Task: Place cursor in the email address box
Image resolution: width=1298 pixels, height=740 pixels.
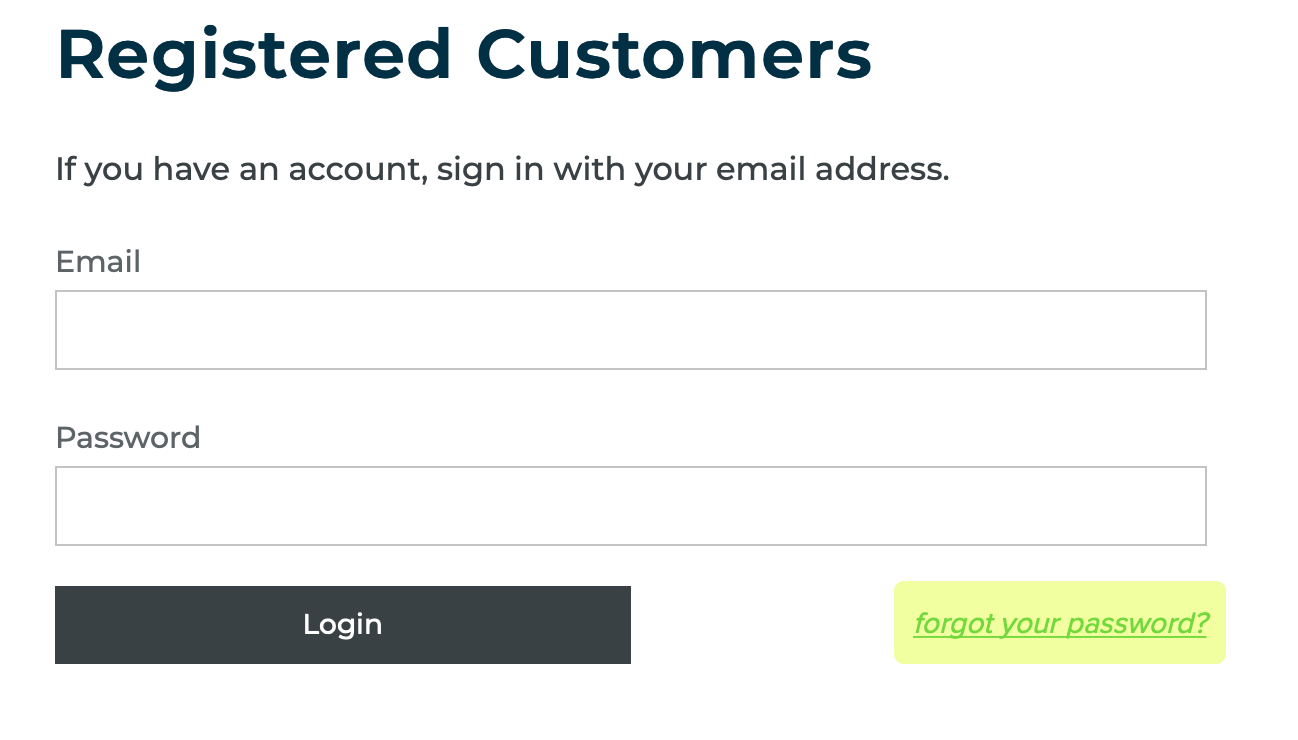Action: (x=630, y=330)
